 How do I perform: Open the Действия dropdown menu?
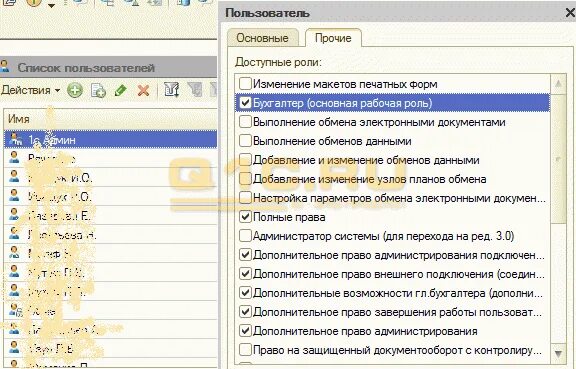point(30,90)
